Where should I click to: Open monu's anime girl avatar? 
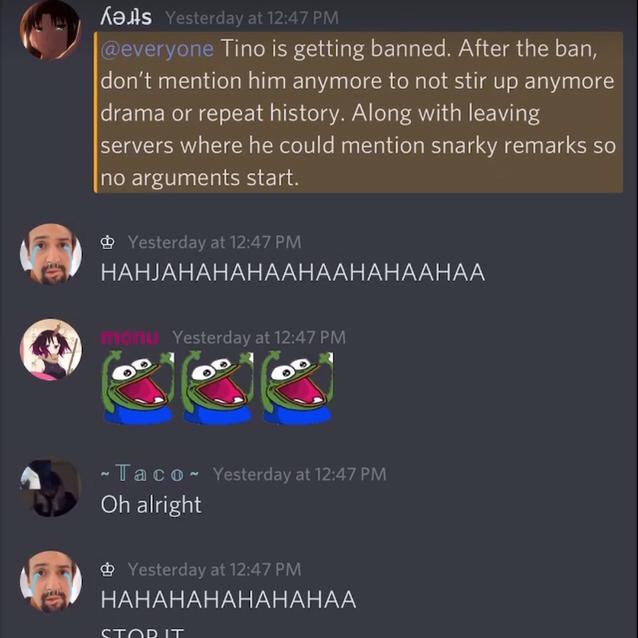[50, 349]
